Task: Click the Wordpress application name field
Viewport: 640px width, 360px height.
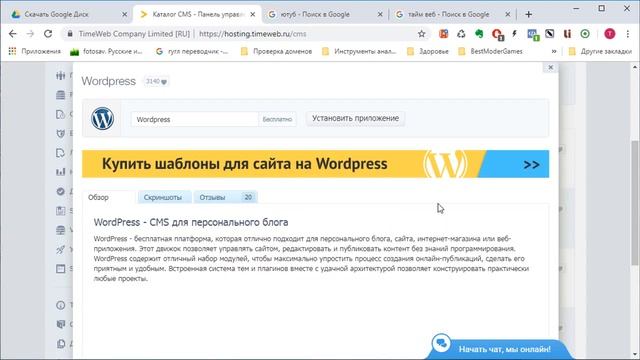Action: coord(195,120)
